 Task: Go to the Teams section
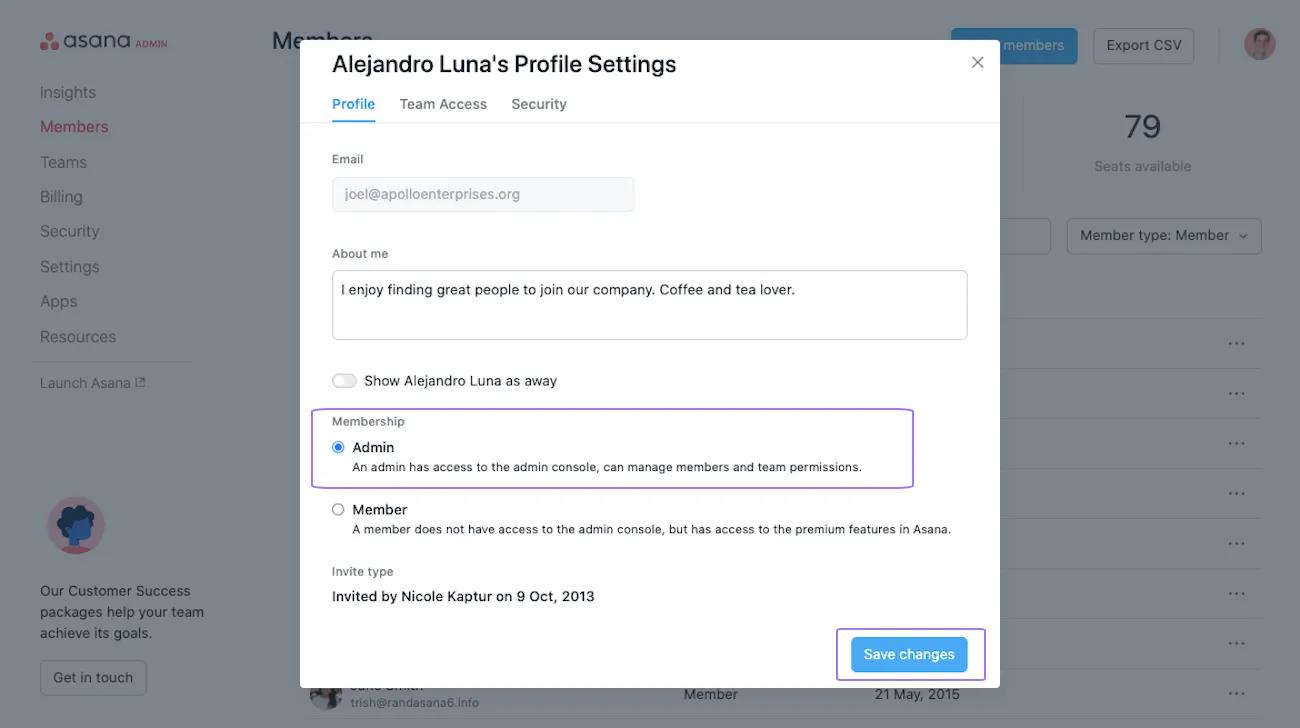coord(63,161)
